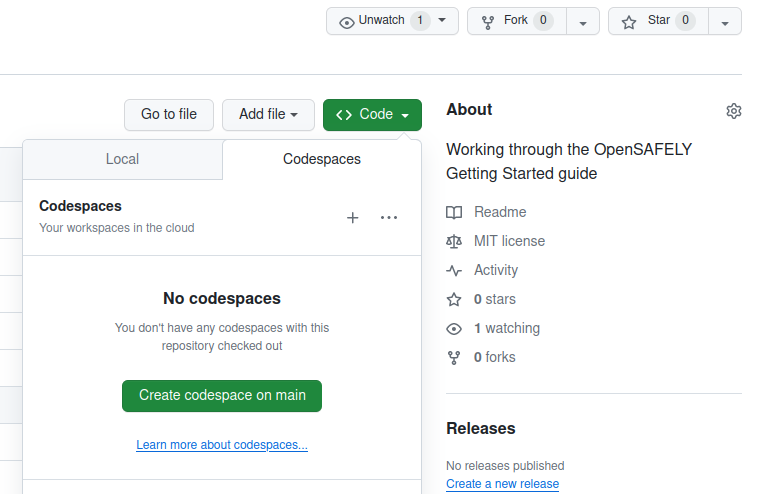780x494 pixels.
Task: Expand the Add file dropdown
Action: [268, 115]
